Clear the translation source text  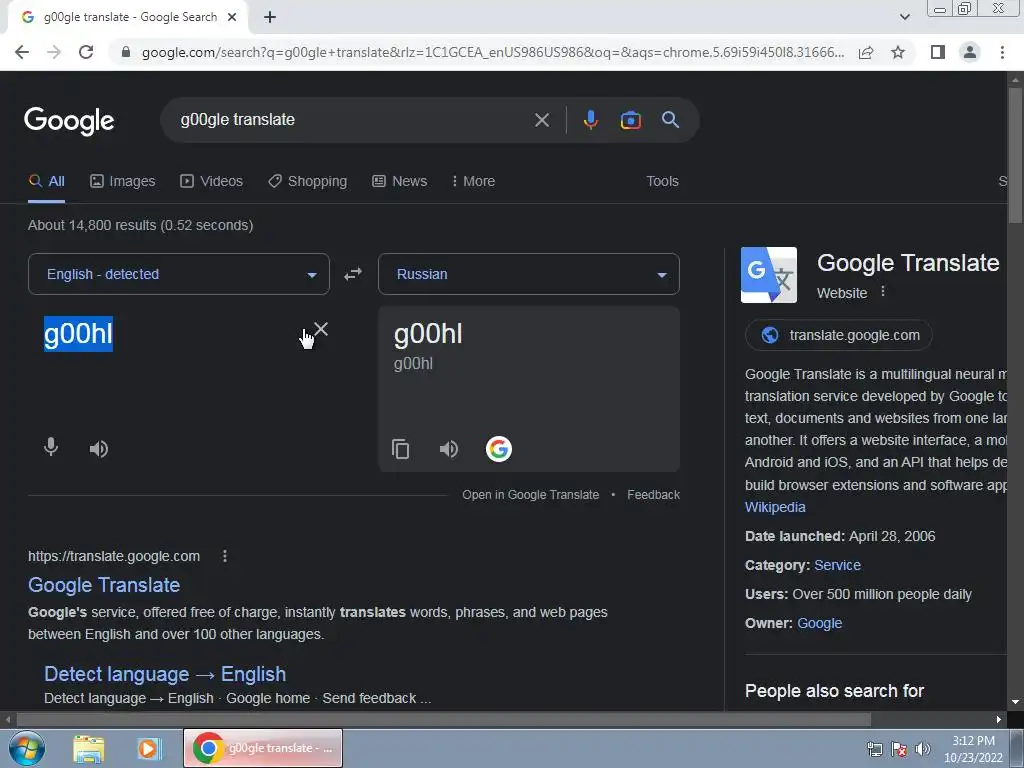tap(321, 329)
